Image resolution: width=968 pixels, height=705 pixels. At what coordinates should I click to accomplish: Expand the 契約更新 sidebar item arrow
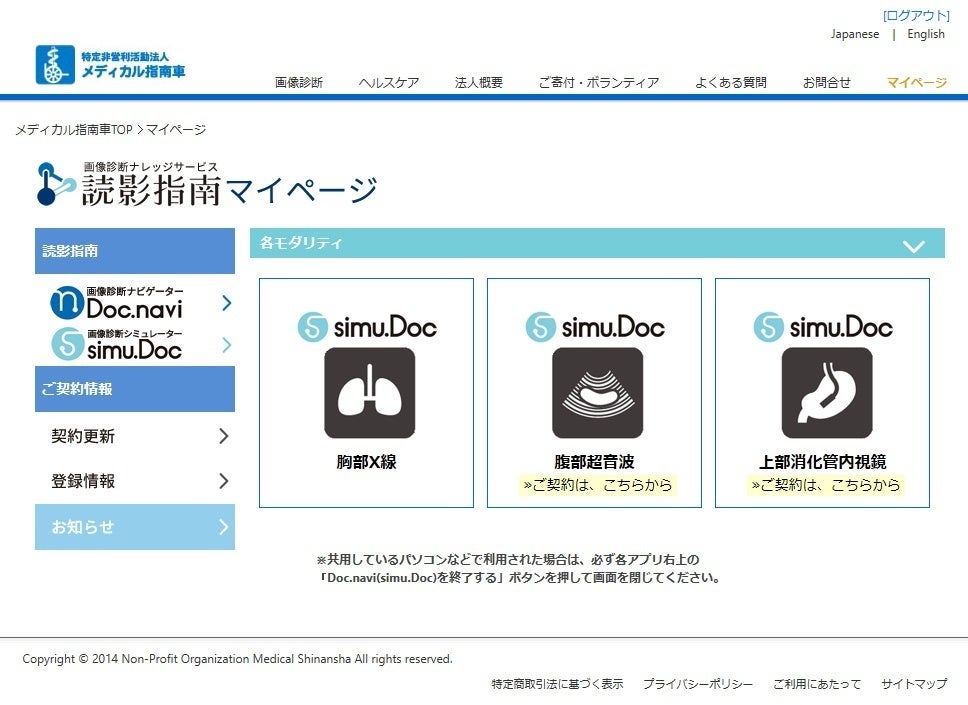[223, 436]
